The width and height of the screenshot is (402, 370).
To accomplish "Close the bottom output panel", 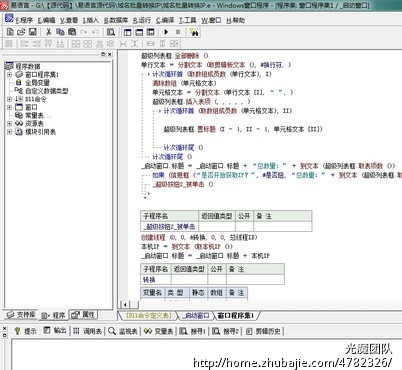I will click(x=4, y=329).
